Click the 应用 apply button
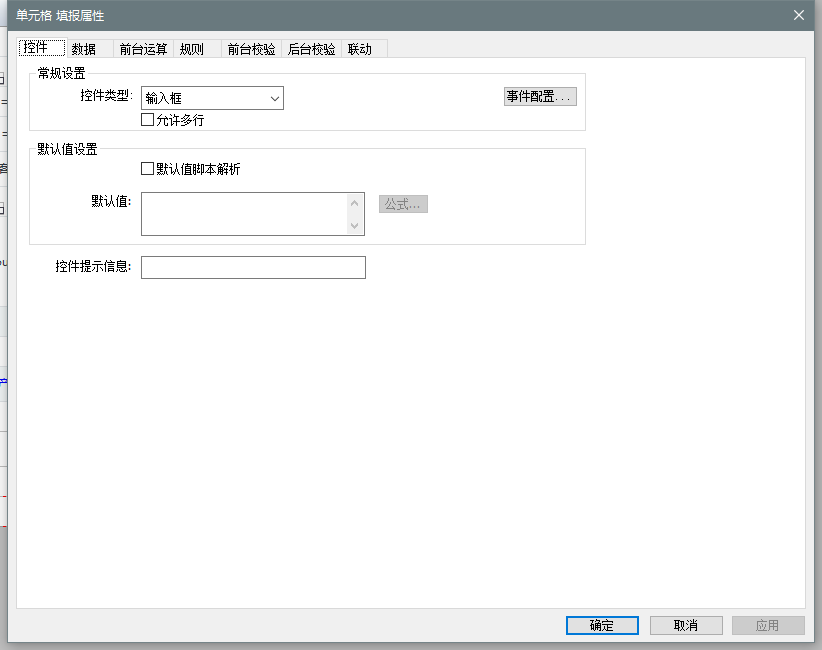The image size is (822, 650). (x=768, y=625)
